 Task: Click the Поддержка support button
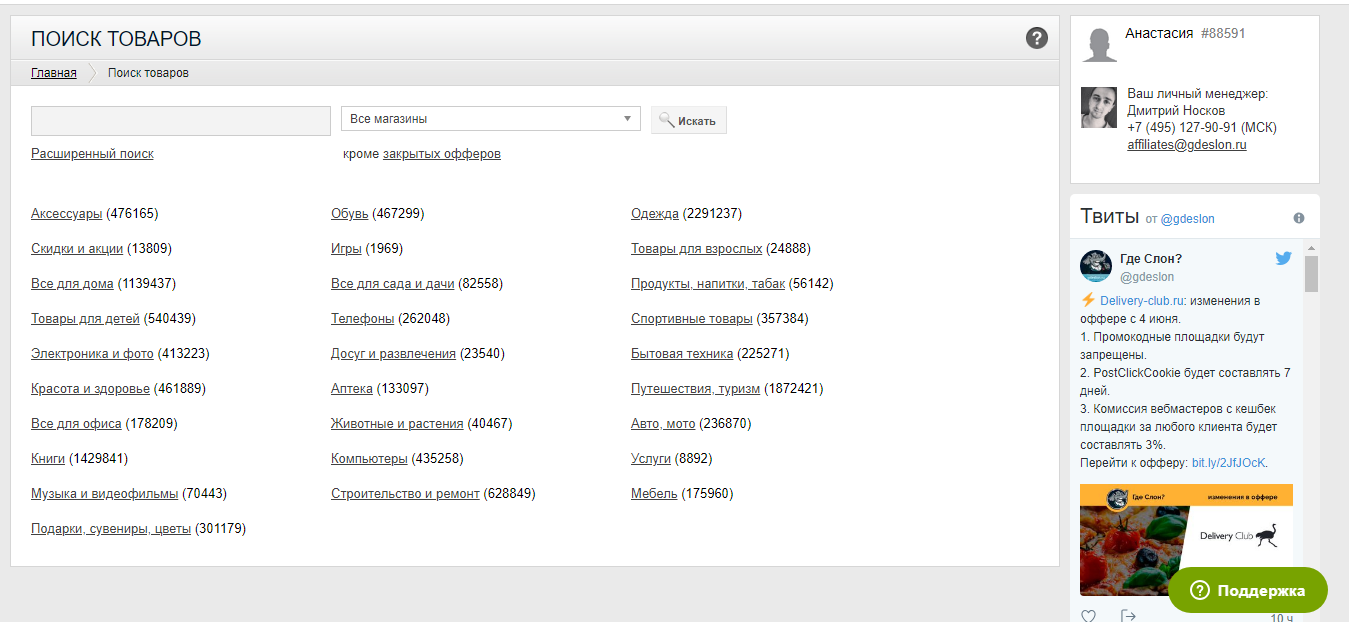pyautogui.click(x=1247, y=590)
